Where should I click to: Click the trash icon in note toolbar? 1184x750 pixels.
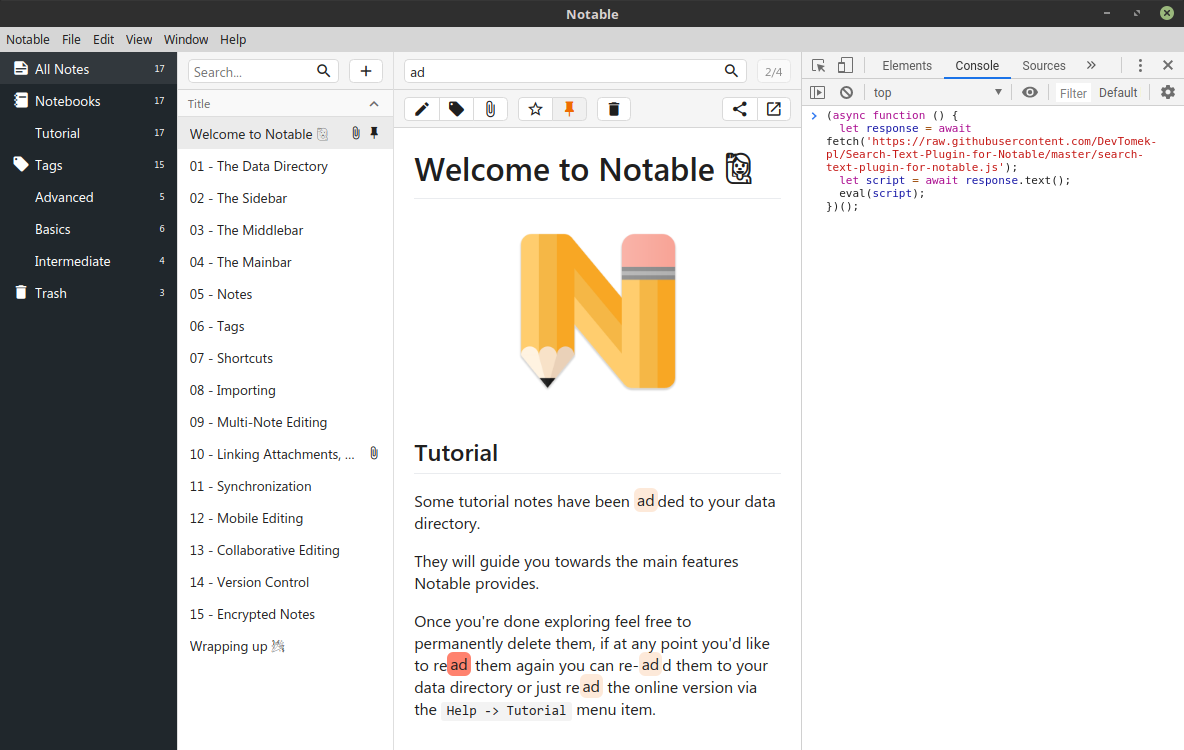(614, 110)
